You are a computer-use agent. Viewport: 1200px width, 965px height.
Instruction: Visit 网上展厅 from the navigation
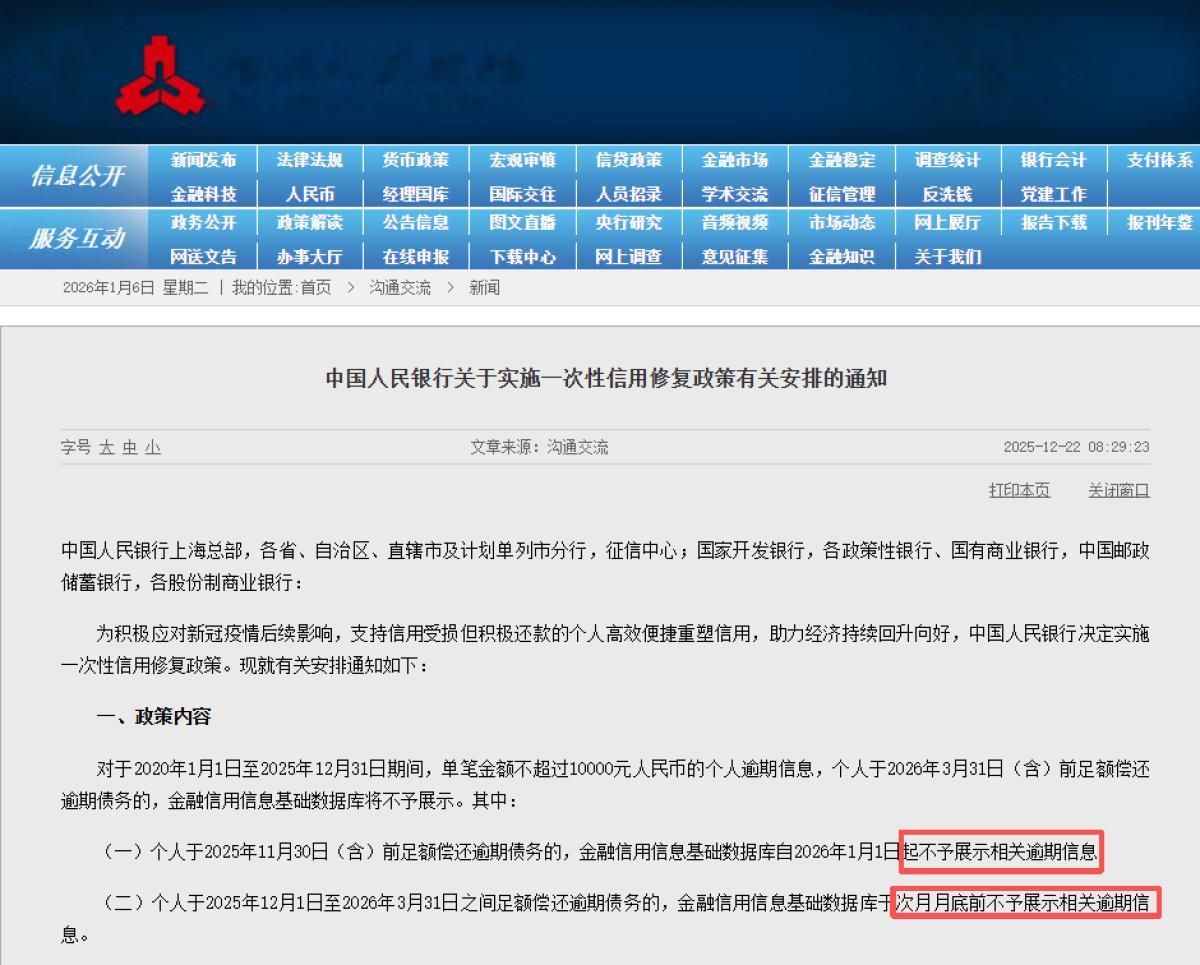click(948, 222)
